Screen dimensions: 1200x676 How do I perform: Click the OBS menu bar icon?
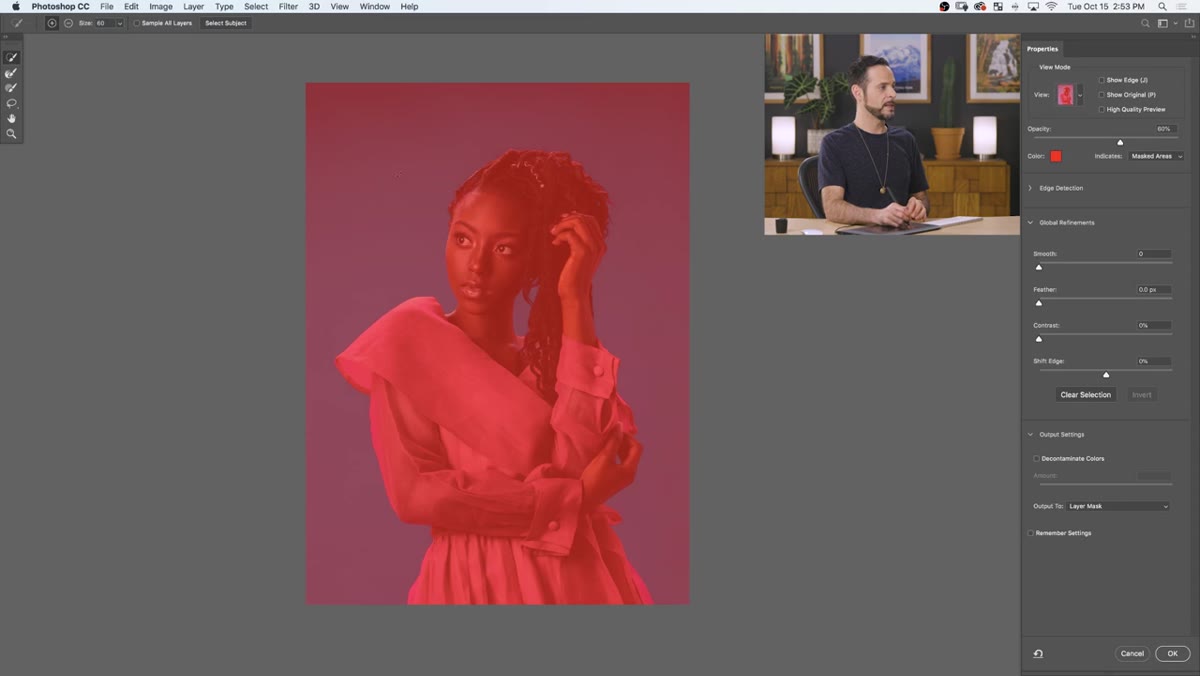tap(944, 6)
